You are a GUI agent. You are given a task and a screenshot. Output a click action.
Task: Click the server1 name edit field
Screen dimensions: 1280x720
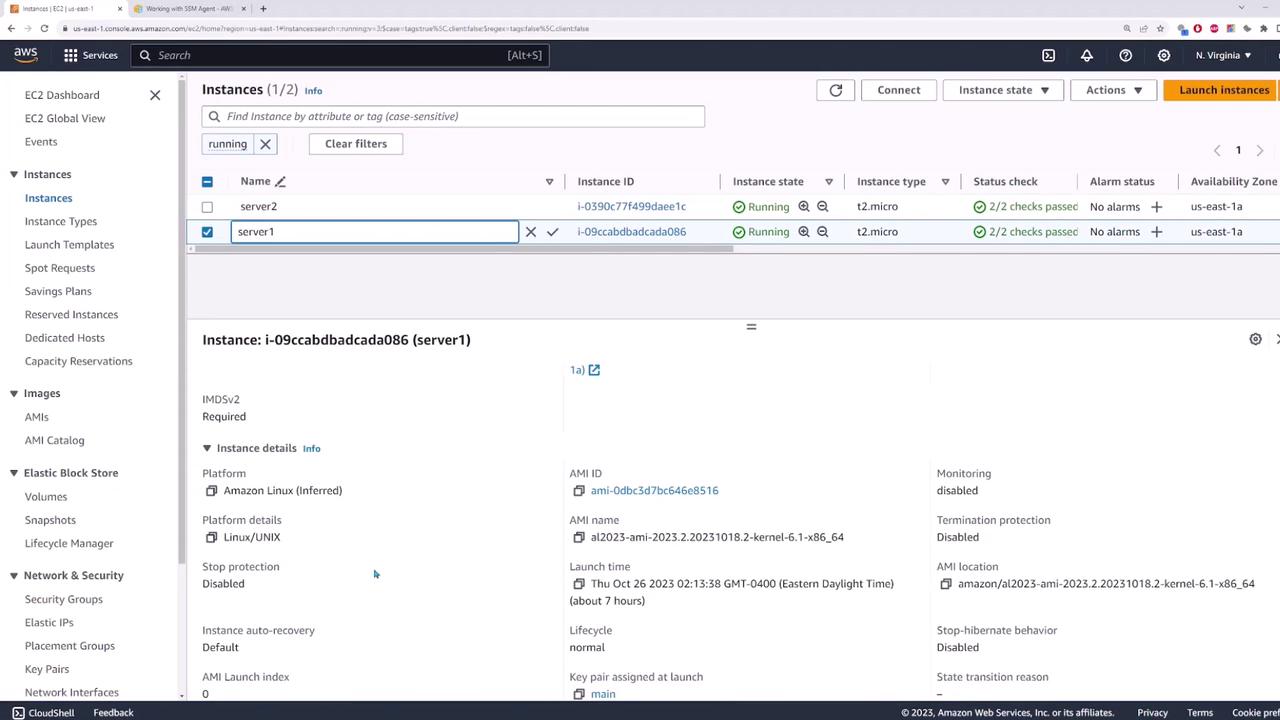tap(375, 232)
